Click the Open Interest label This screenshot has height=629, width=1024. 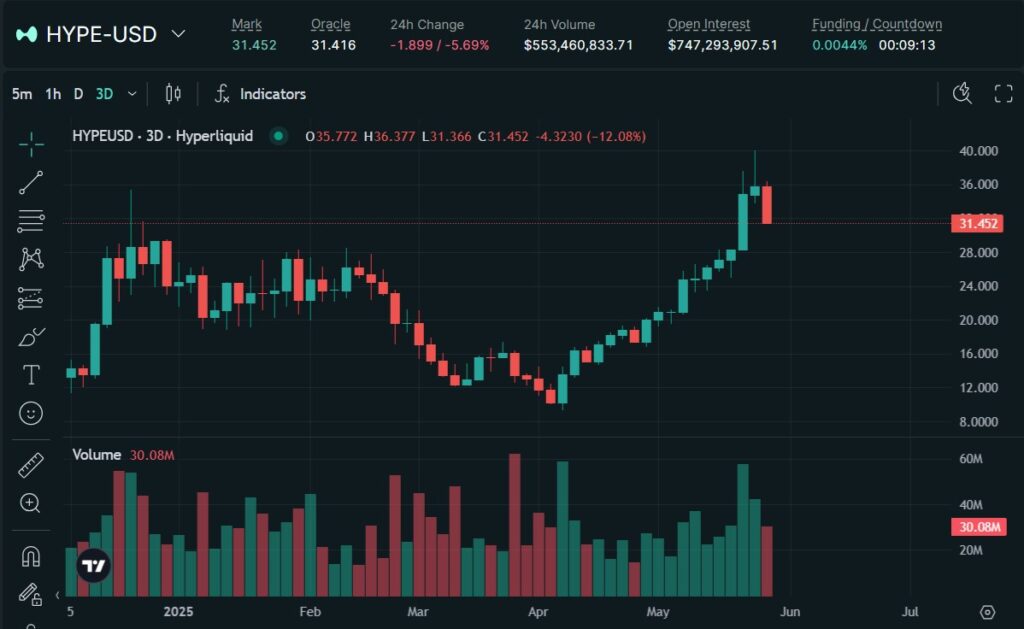click(x=709, y=24)
